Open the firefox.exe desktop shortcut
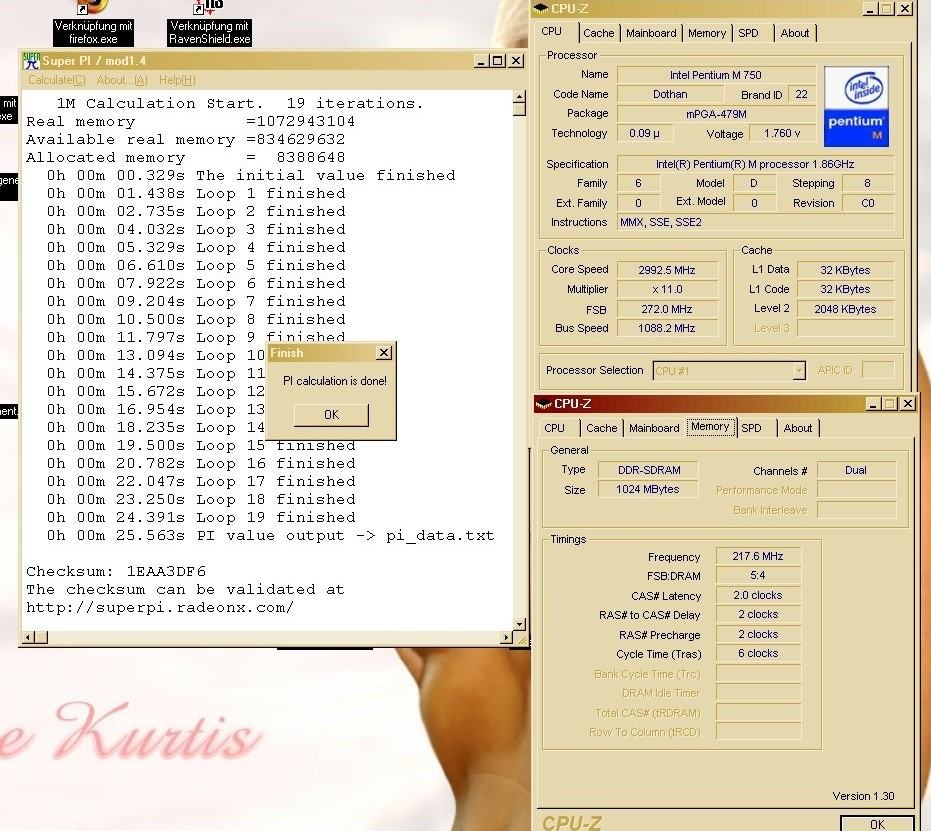931x831 pixels. [x=93, y=24]
